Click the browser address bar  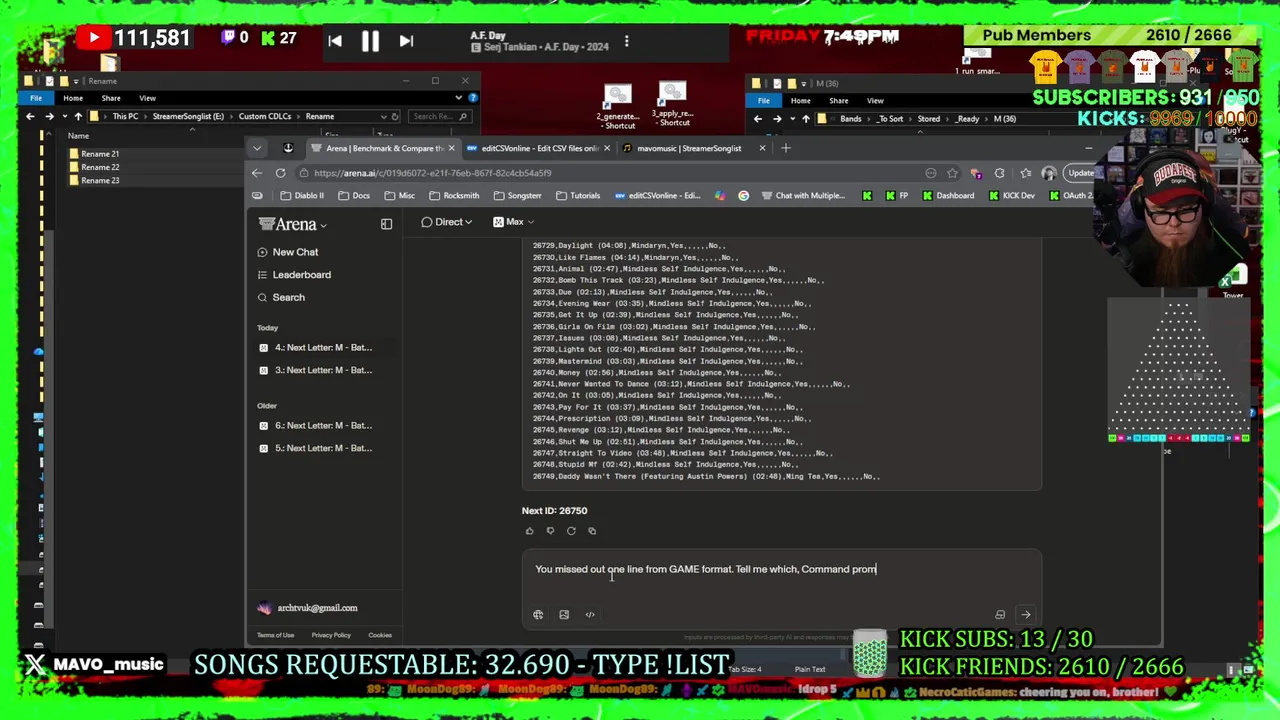click(x=610, y=173)
